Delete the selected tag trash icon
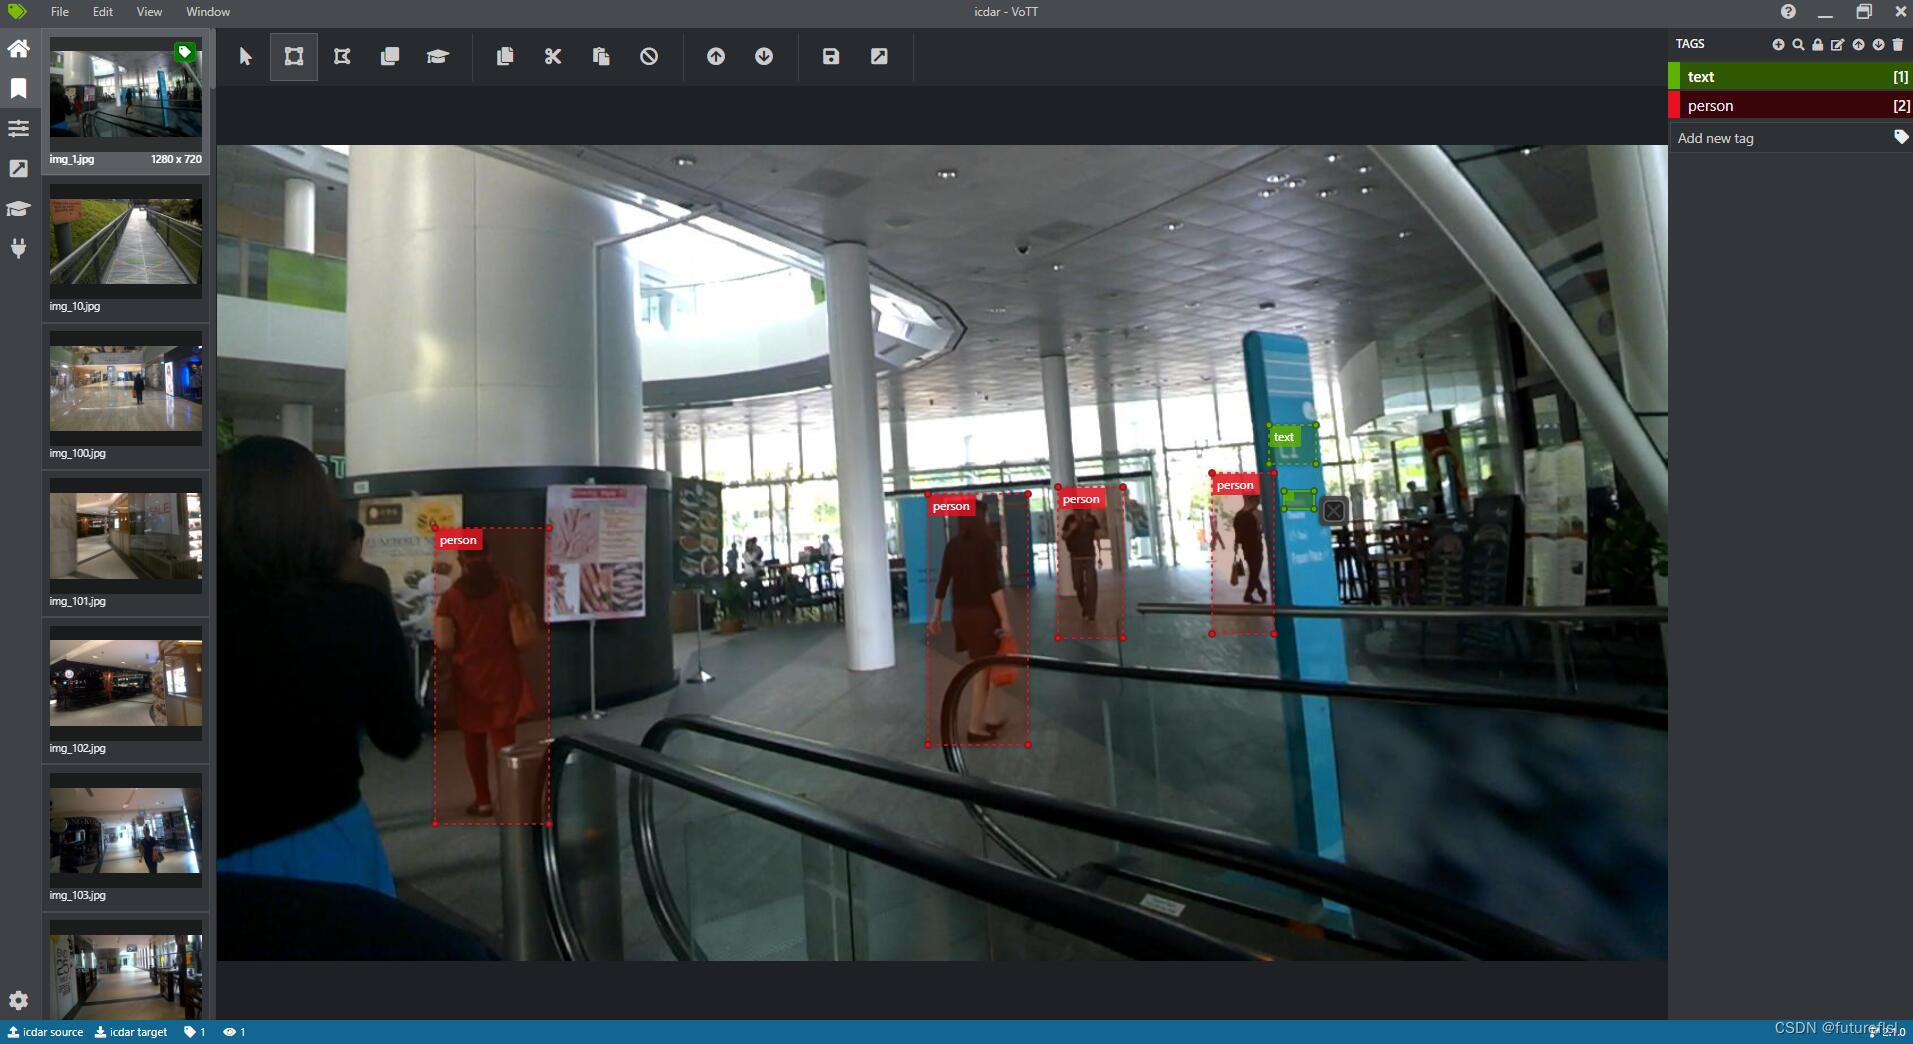 point(1898,44)
